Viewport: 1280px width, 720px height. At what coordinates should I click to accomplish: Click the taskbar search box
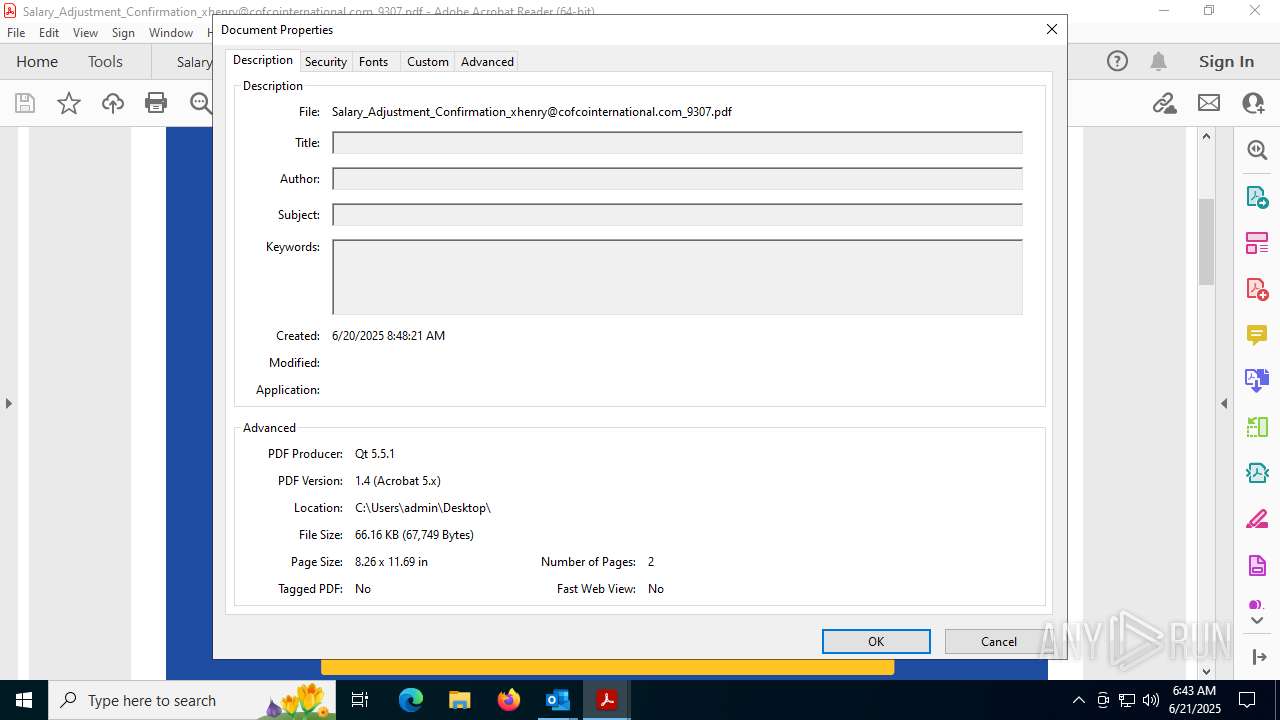pyautogui.click(x=193, y=700)
